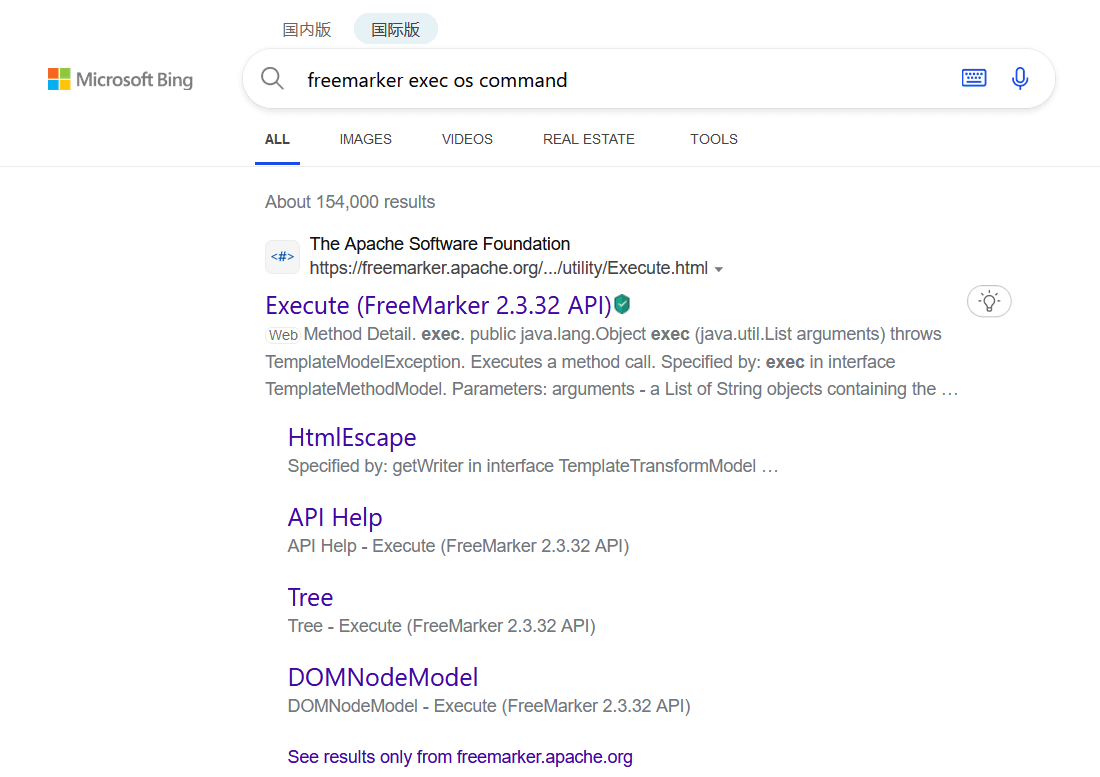Open the HtmlEscape sublink
Screen dimensions: 1100x777
pos(351,438)
